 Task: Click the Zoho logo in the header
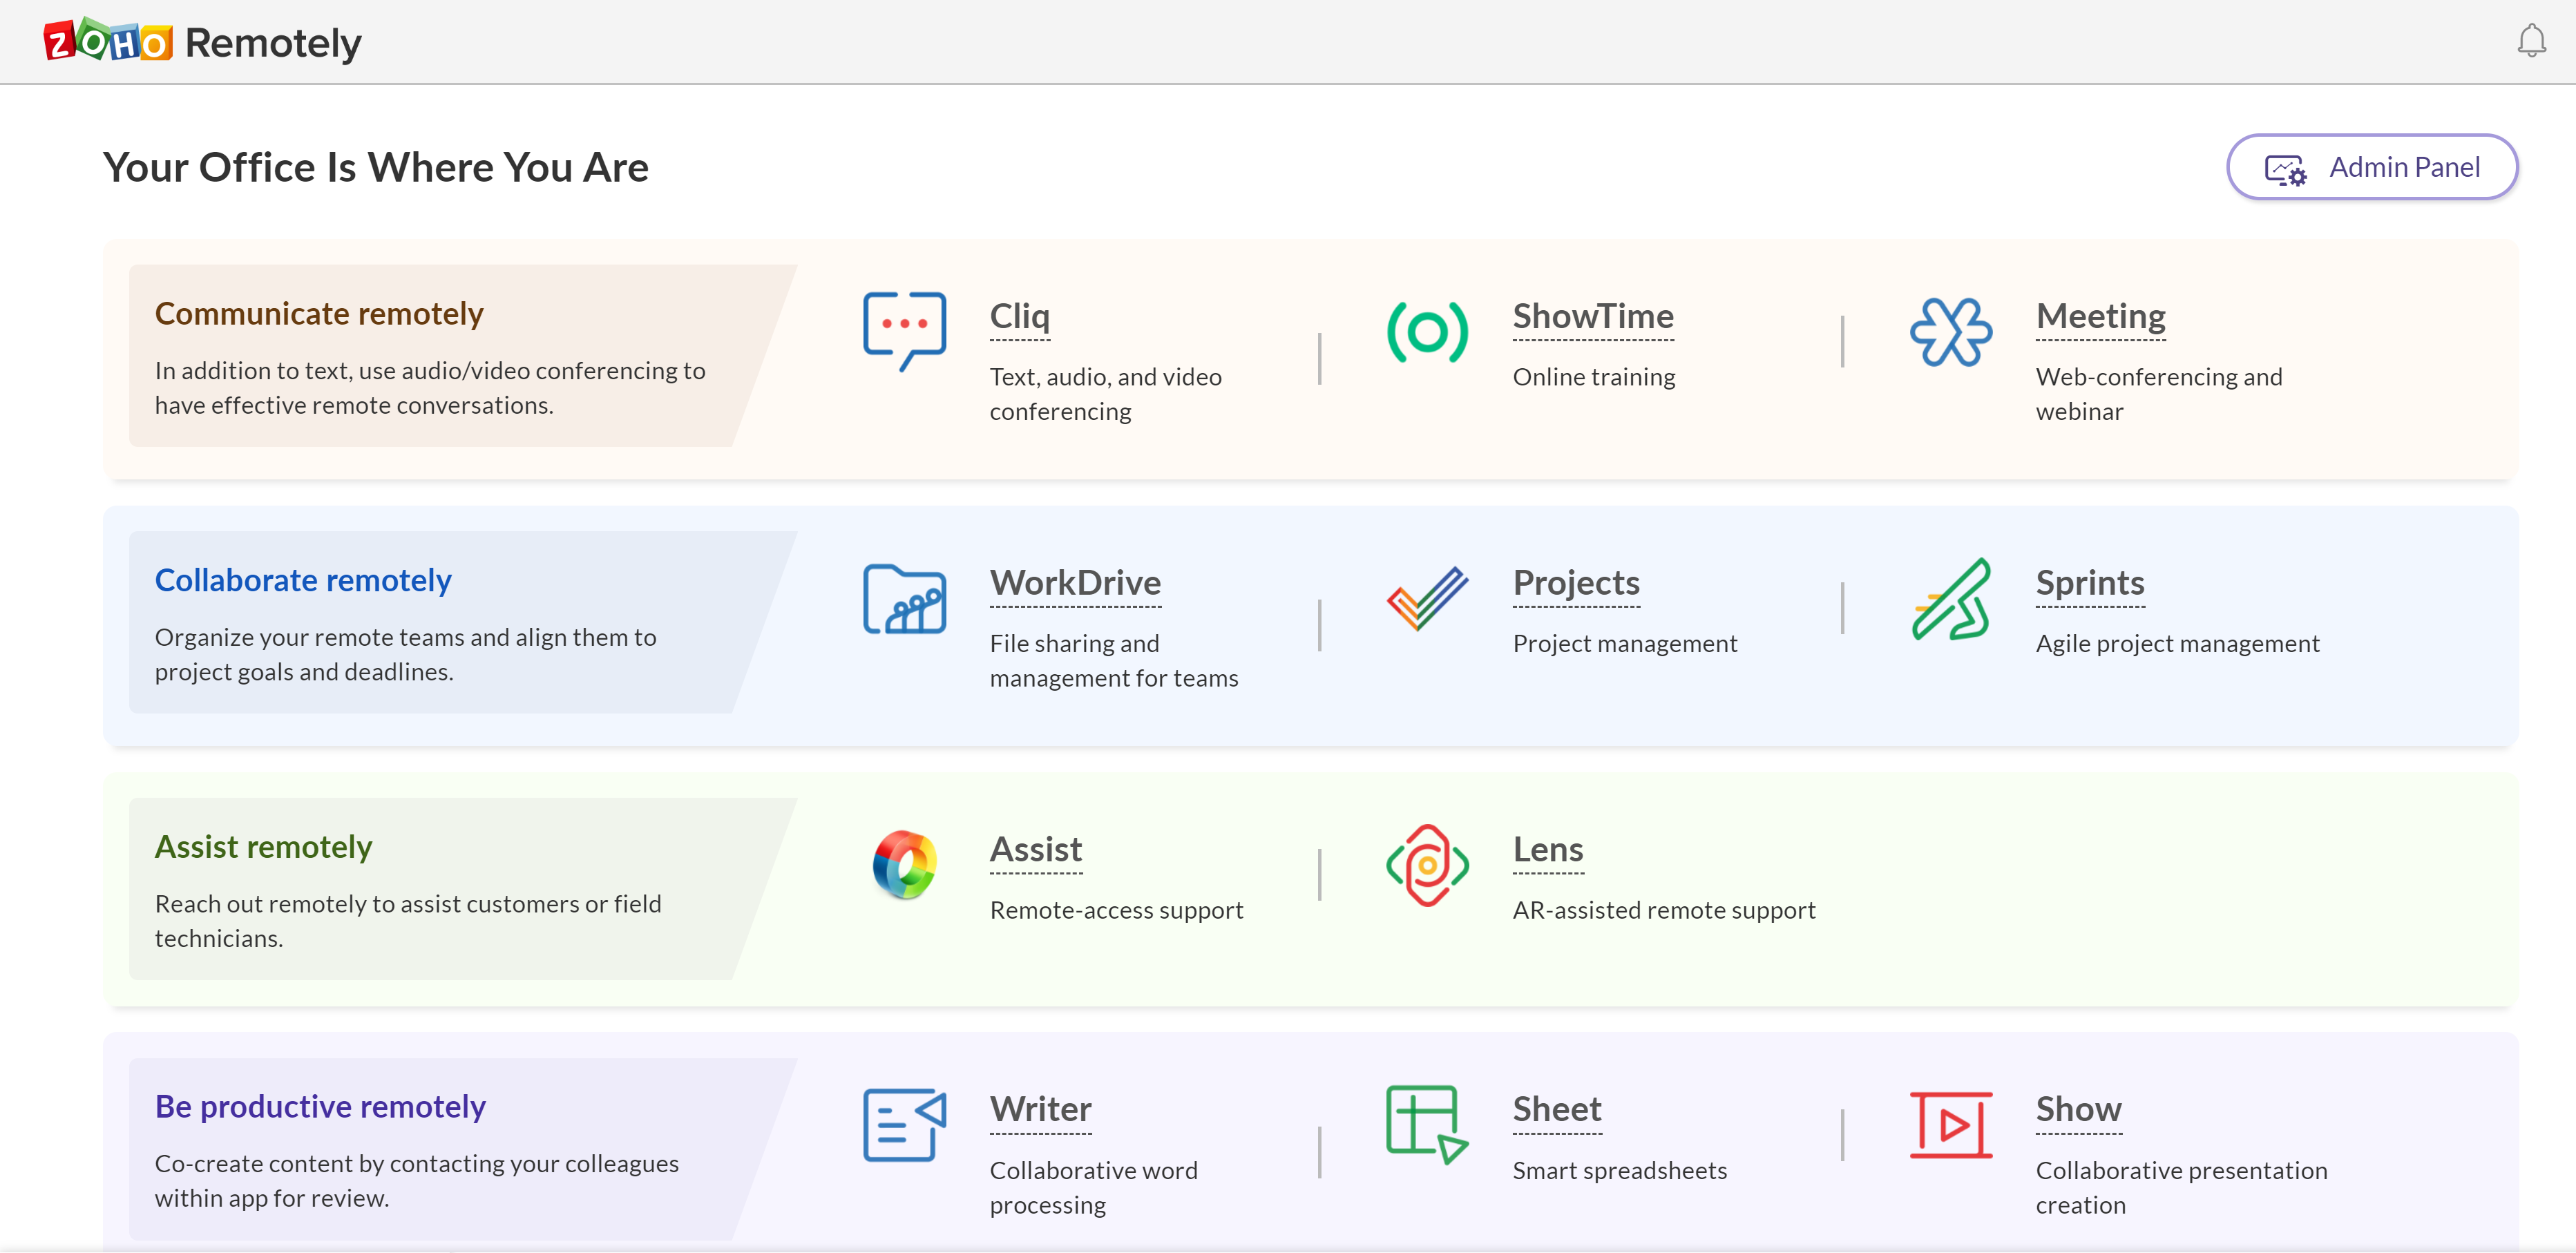click(108, 41)
